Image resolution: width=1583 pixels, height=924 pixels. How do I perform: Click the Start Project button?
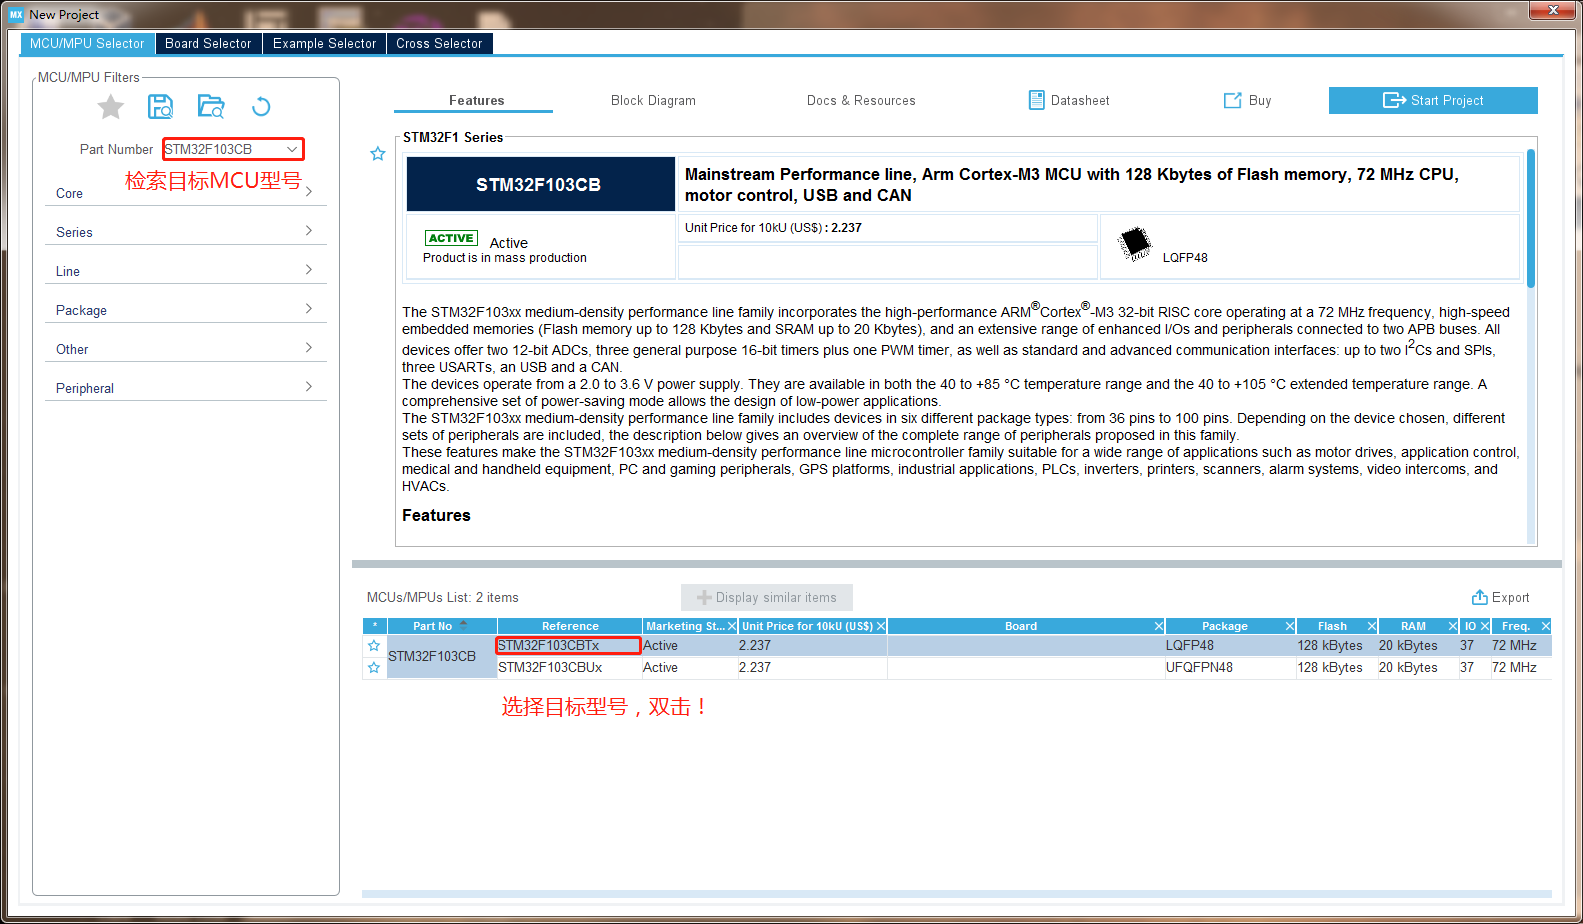point(1433,100)
